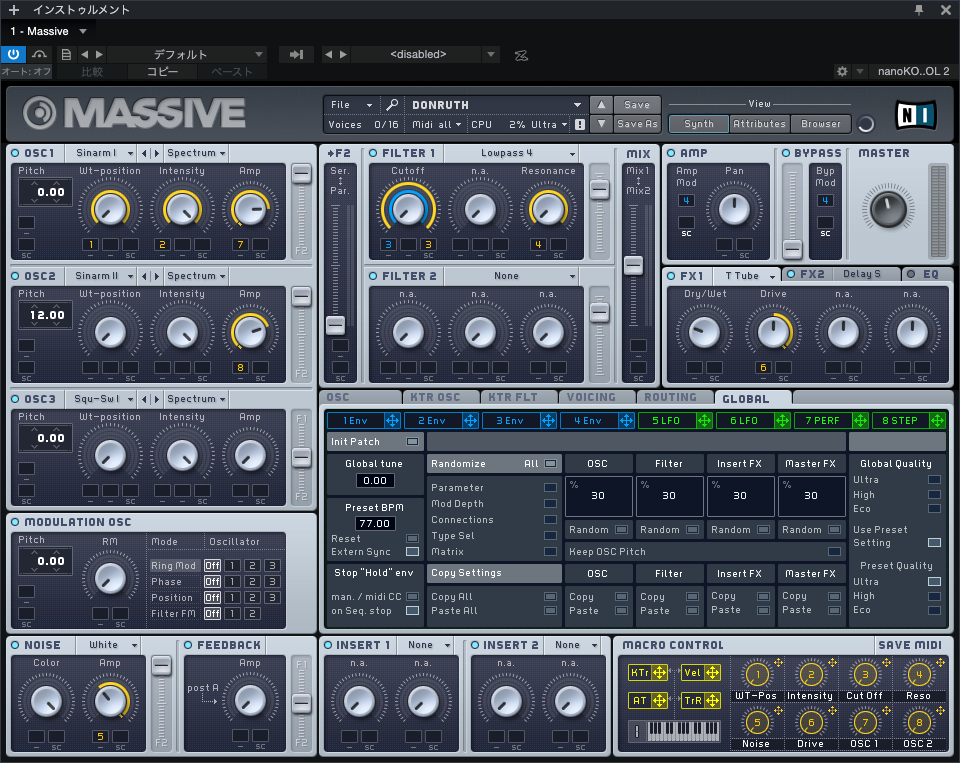
Task: Open the DONRUTH preset name dropdown
Action: [x=496, y=105]
